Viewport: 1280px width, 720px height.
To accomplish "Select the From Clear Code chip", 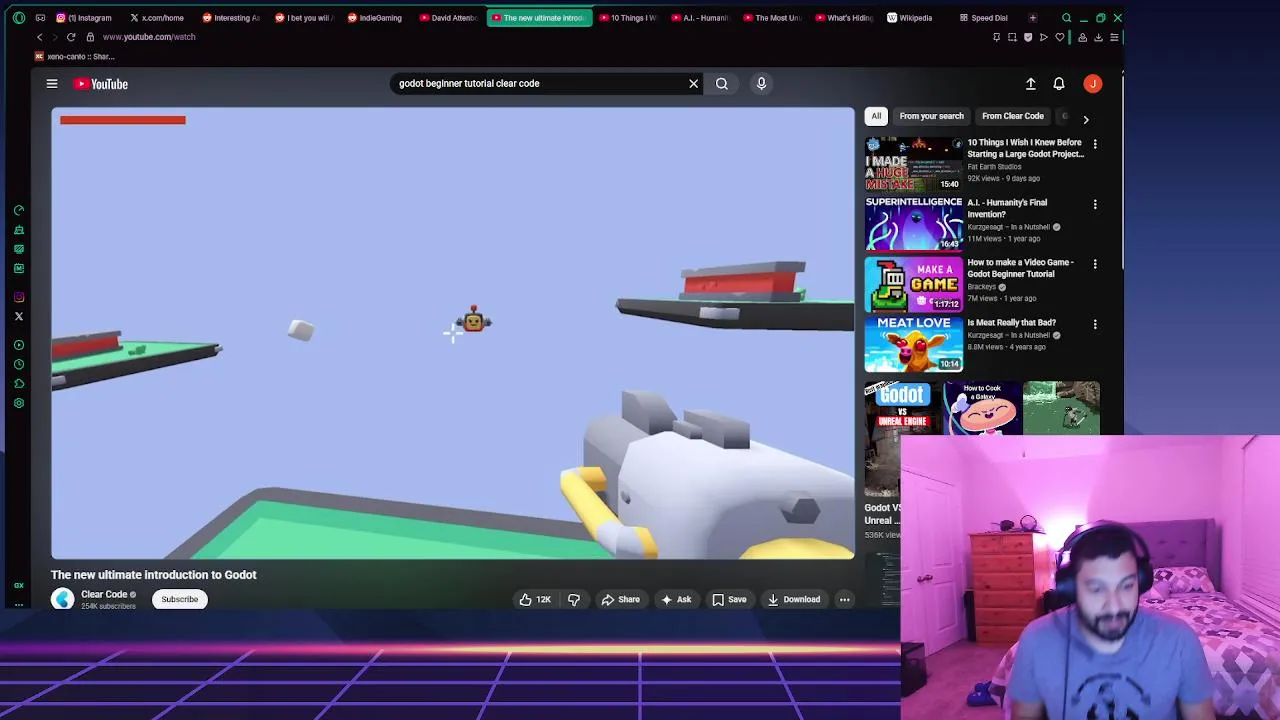I will click(x=1013, y=116).
